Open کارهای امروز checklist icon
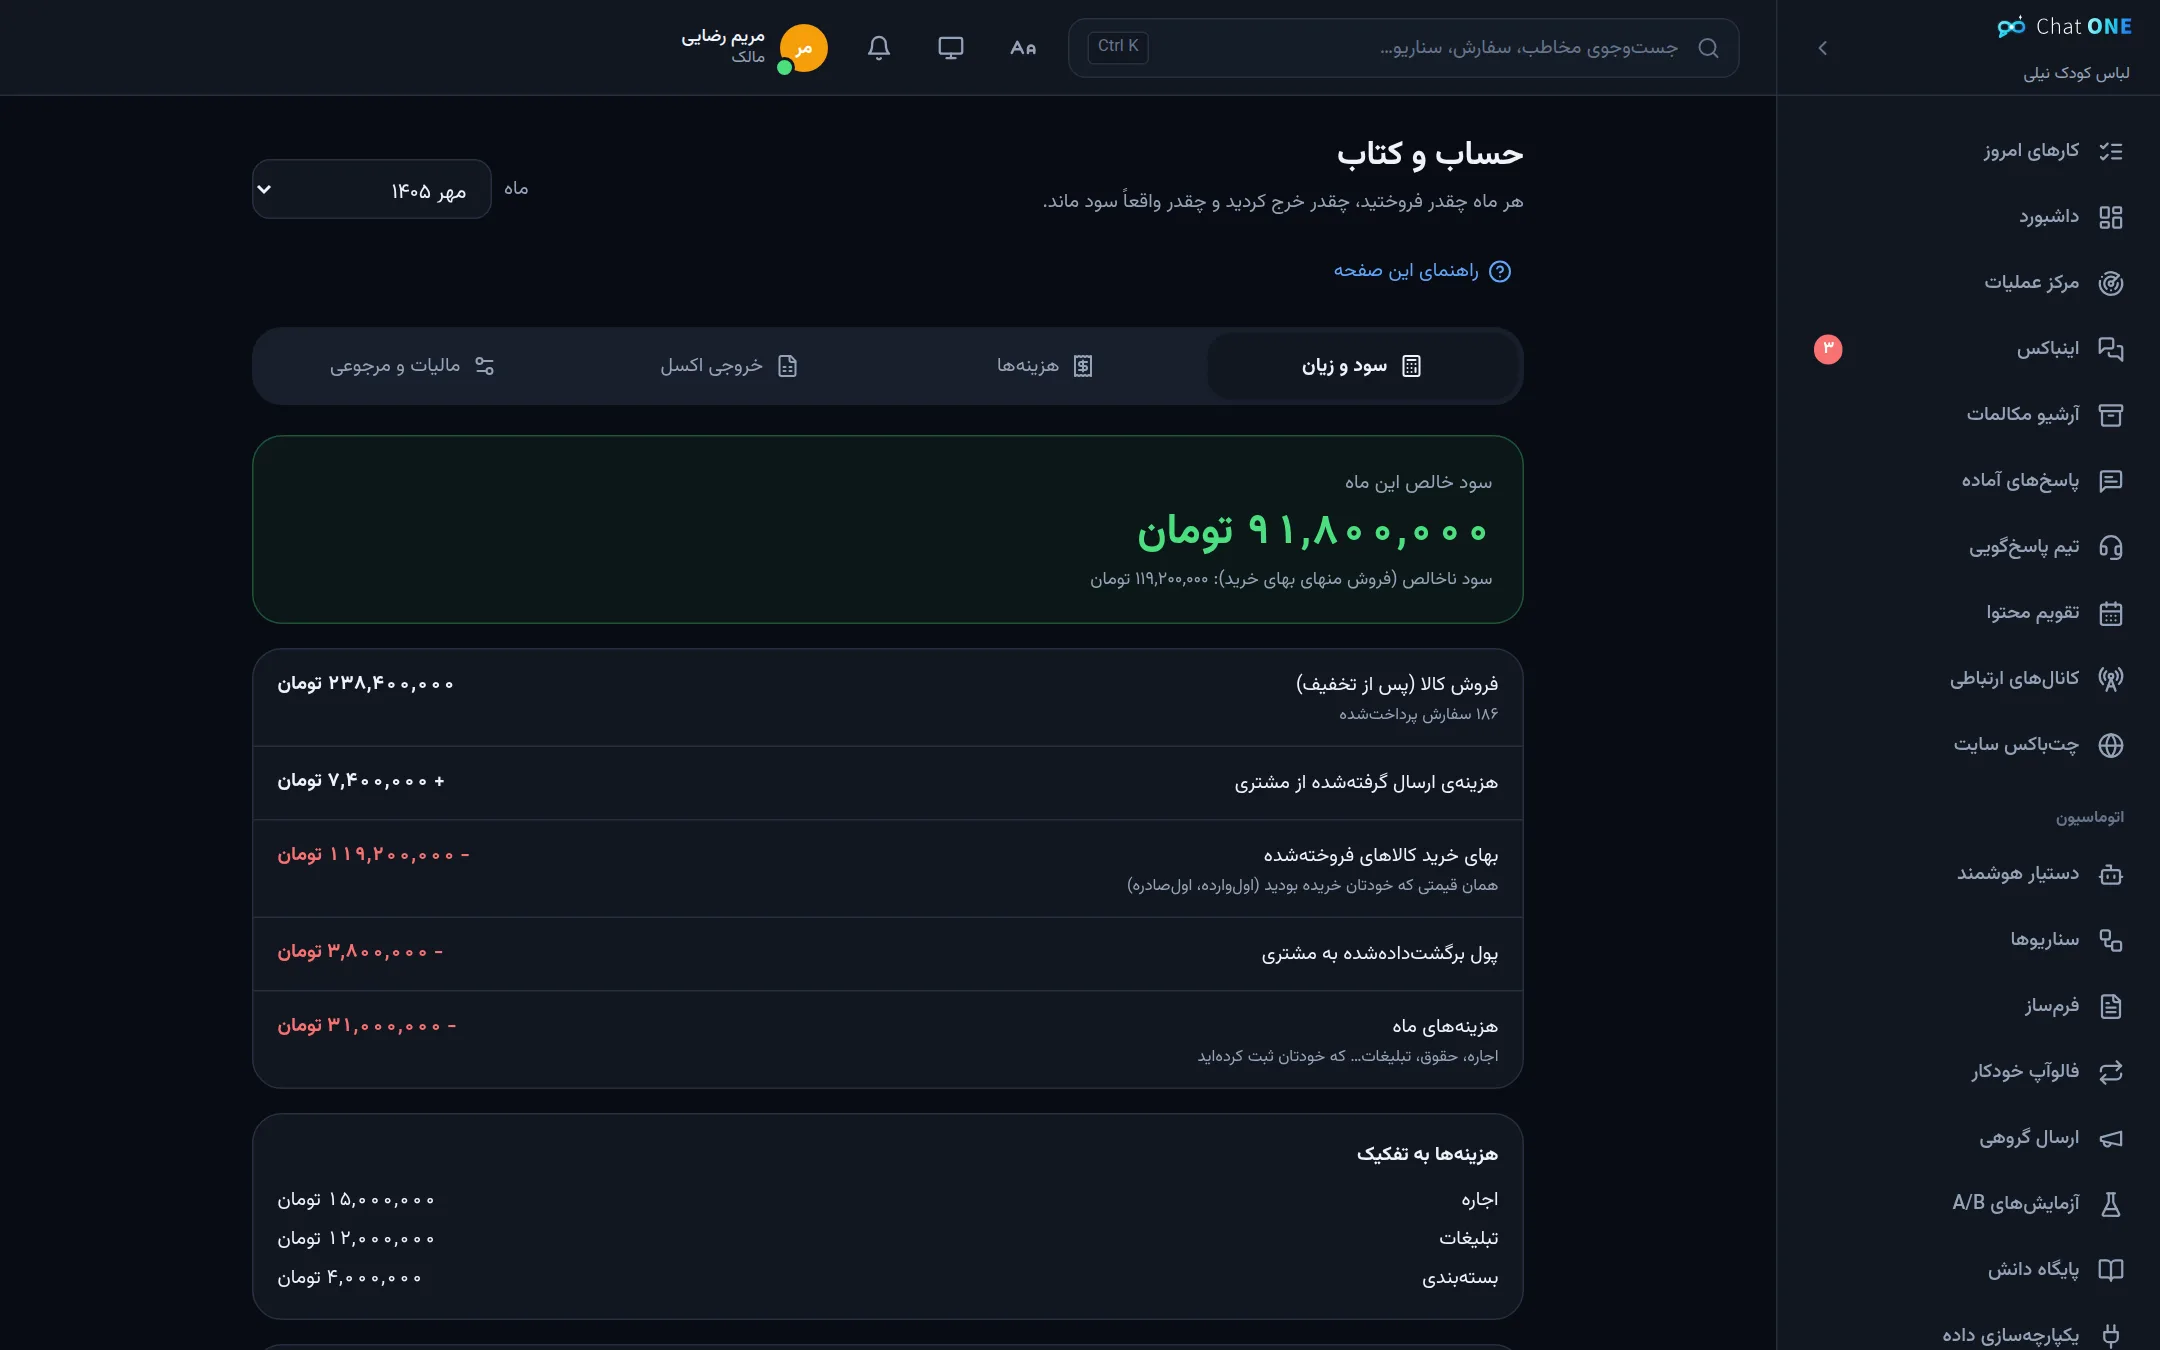This screenshot has width=2160, height=1350. click(x=2110, y=151)
